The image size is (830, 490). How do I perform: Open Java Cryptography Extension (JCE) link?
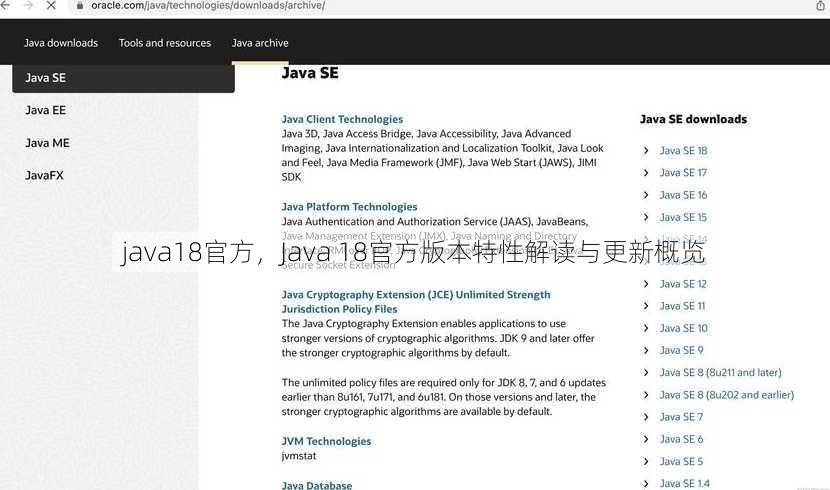(x=416, y=302)
